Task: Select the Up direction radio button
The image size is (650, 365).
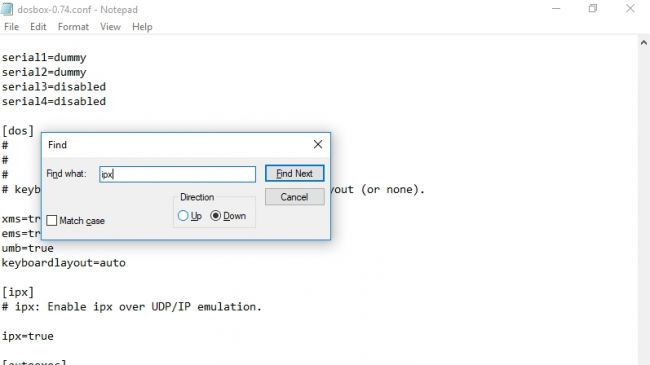Action: (183, 216)
